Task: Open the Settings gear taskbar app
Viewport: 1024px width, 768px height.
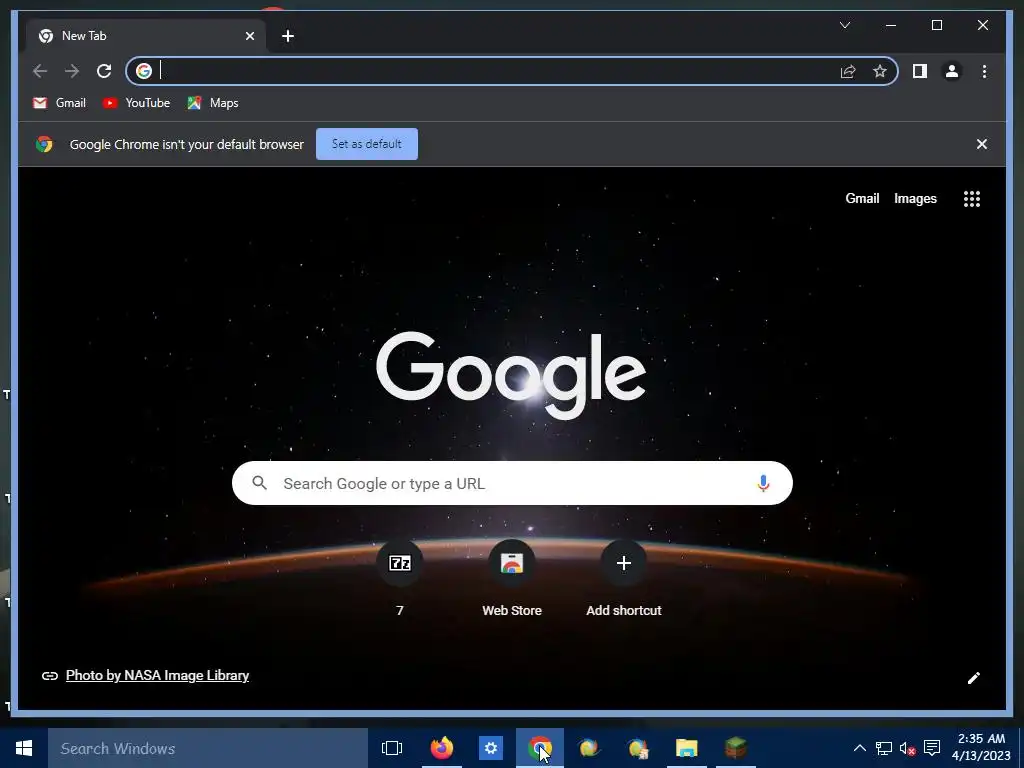Action: coord(490,748)
